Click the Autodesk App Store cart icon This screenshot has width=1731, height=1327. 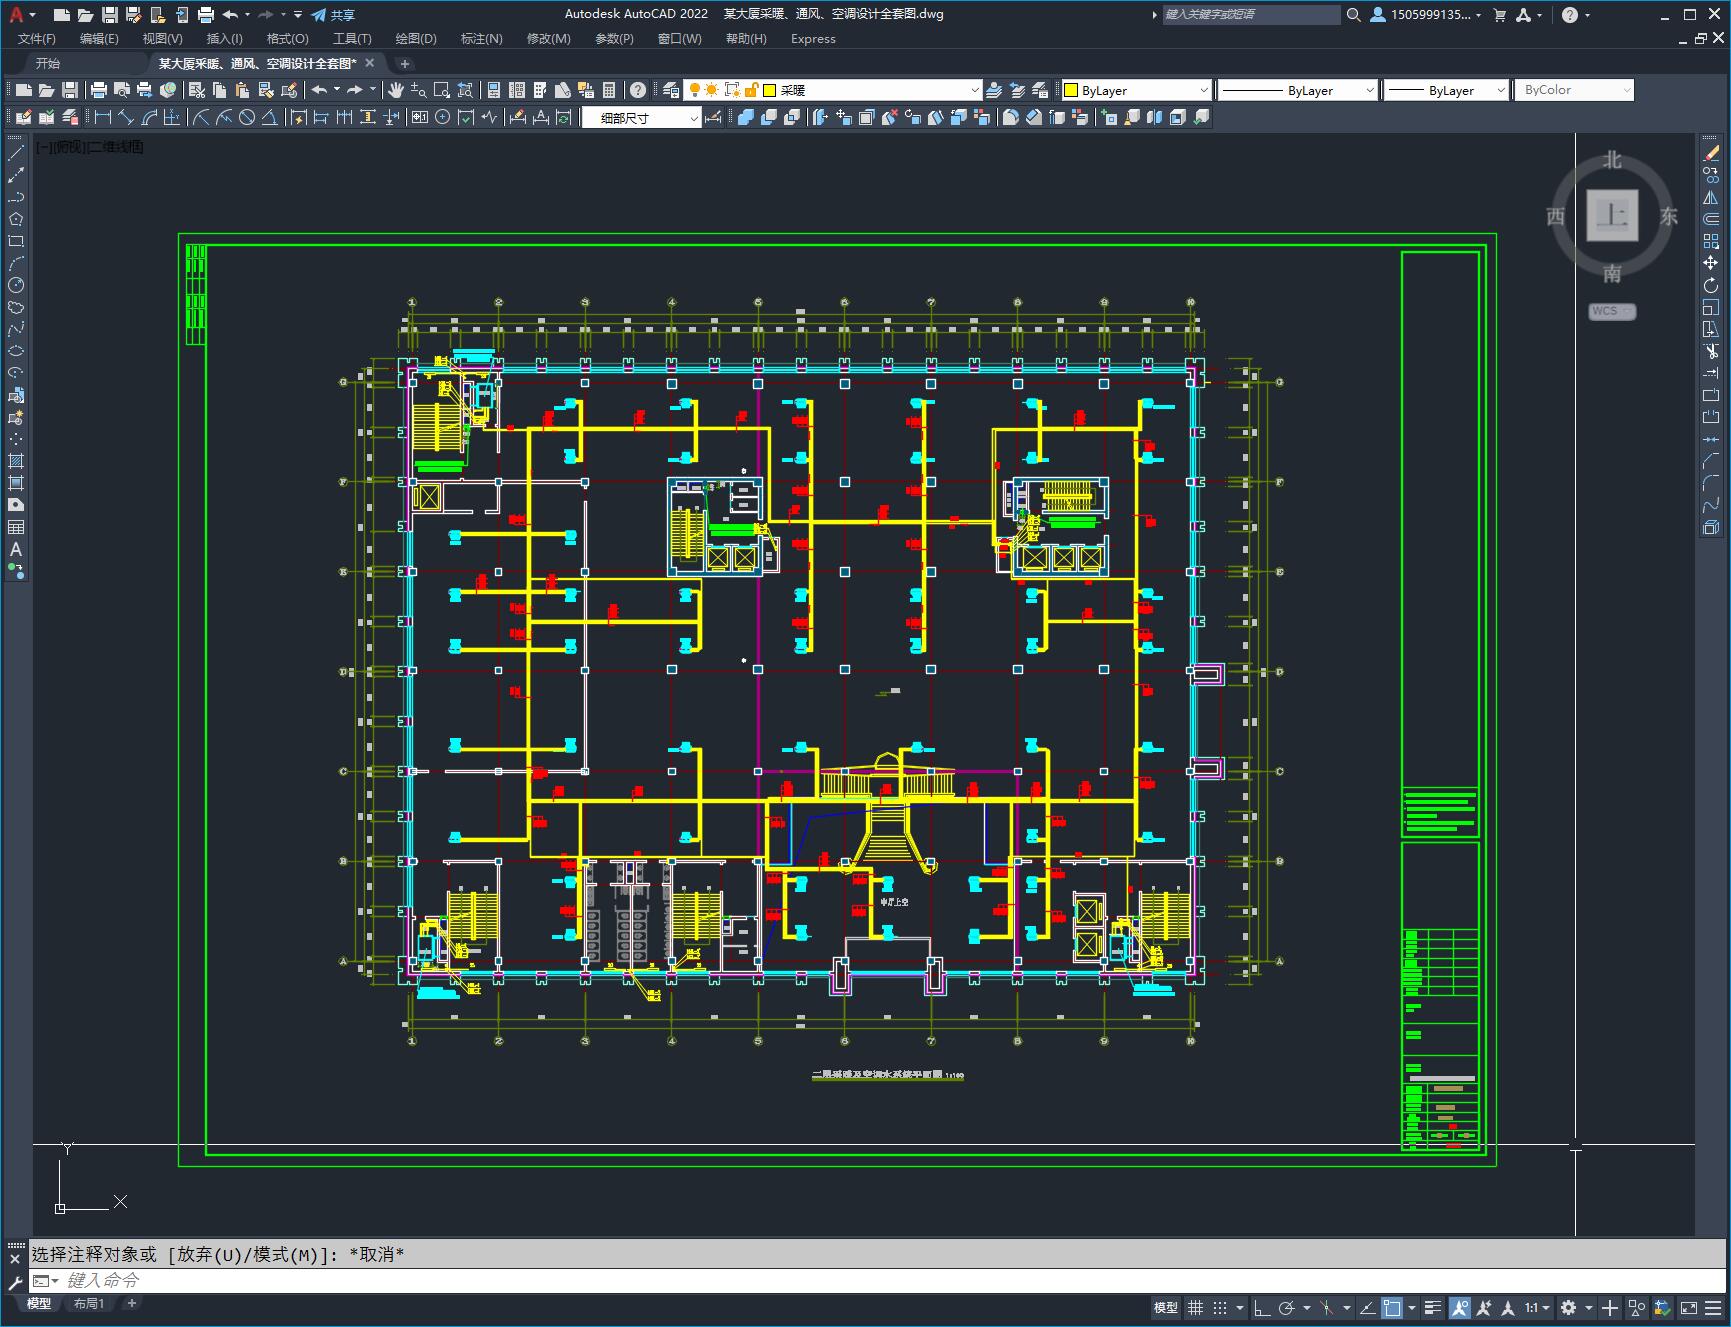[1499, 14]
